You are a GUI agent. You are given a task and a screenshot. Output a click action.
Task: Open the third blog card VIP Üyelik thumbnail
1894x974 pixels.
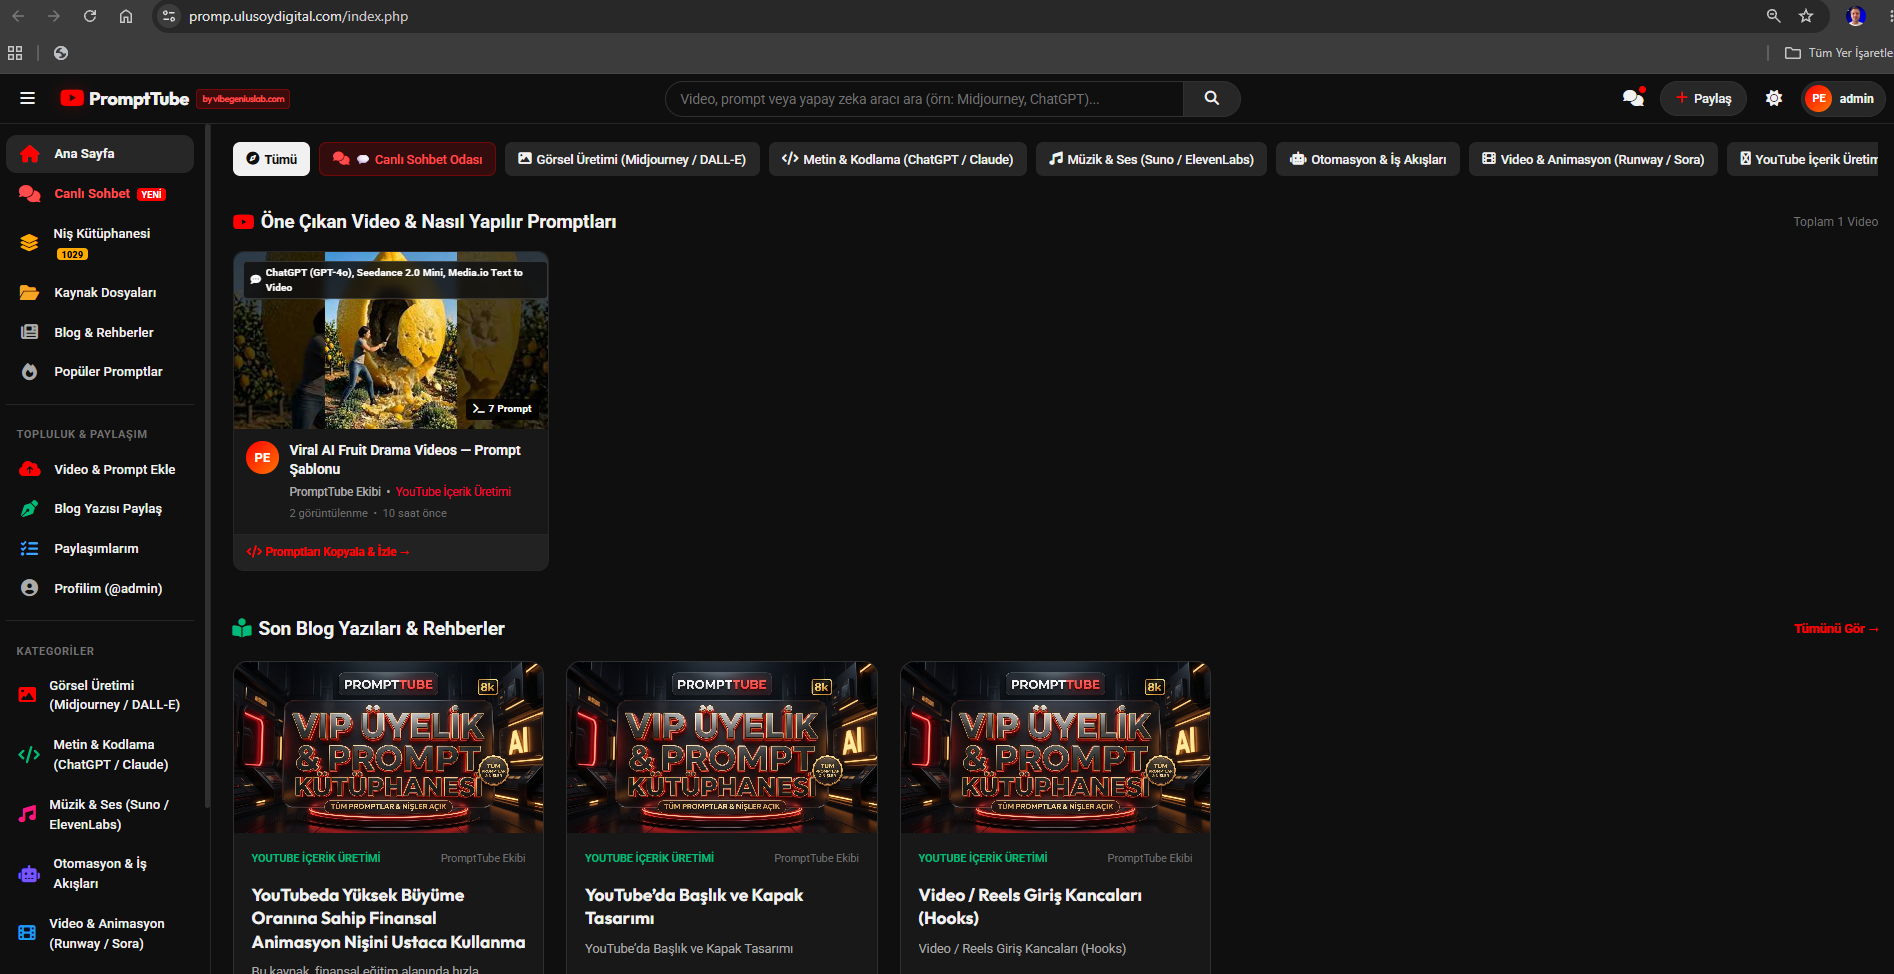coord(1056,748)
